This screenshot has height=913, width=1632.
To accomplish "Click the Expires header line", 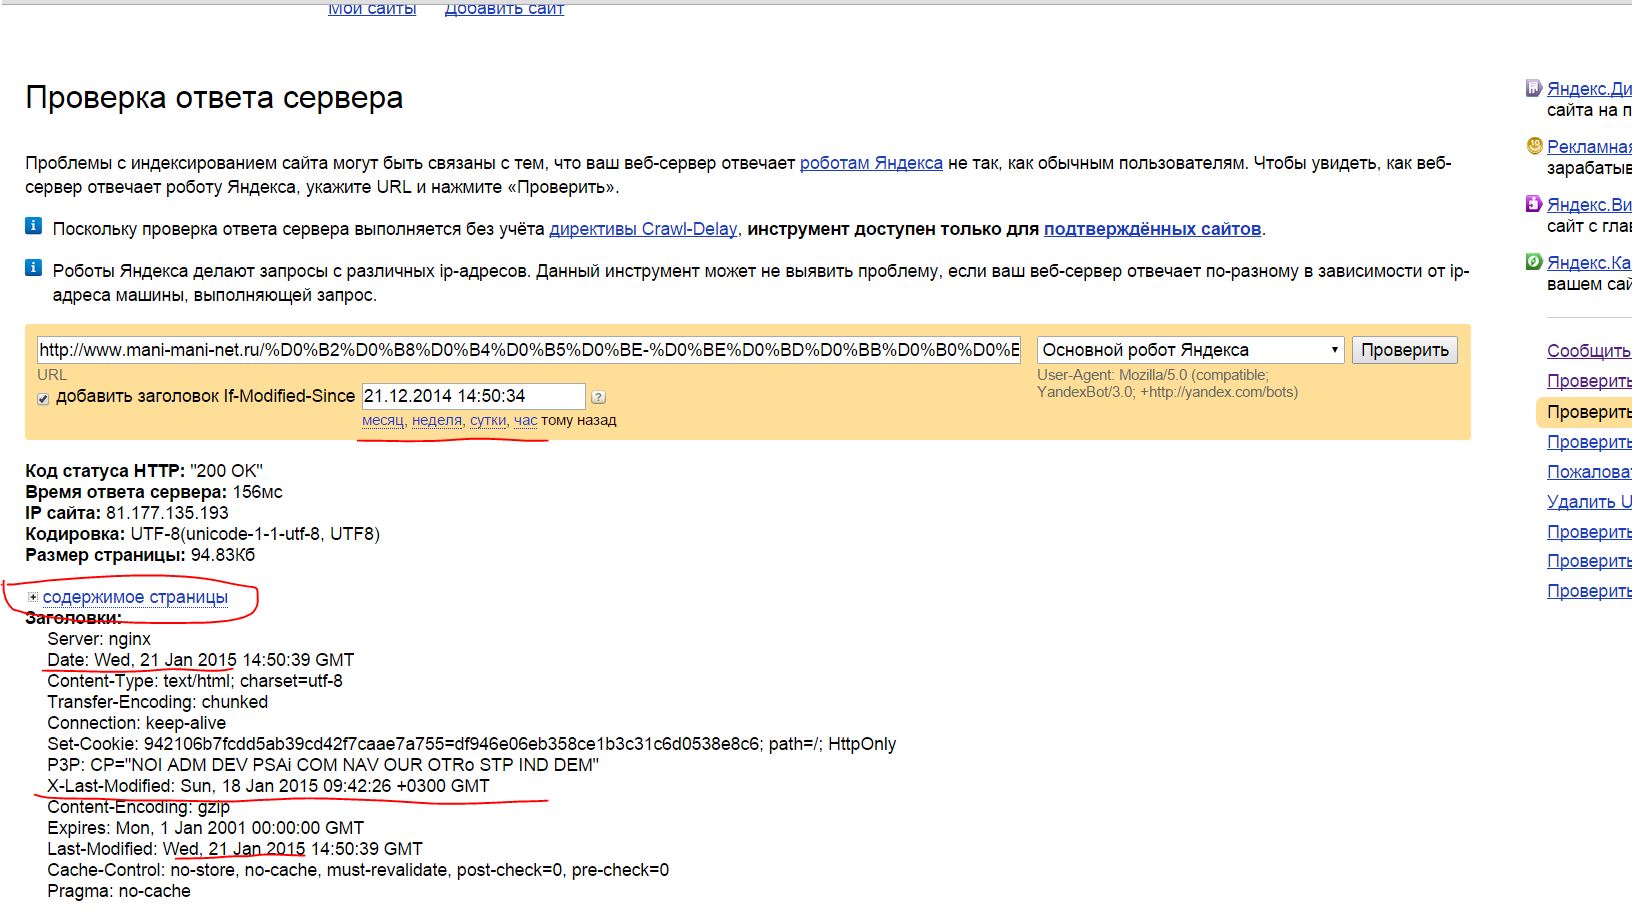I will (205, 828).
